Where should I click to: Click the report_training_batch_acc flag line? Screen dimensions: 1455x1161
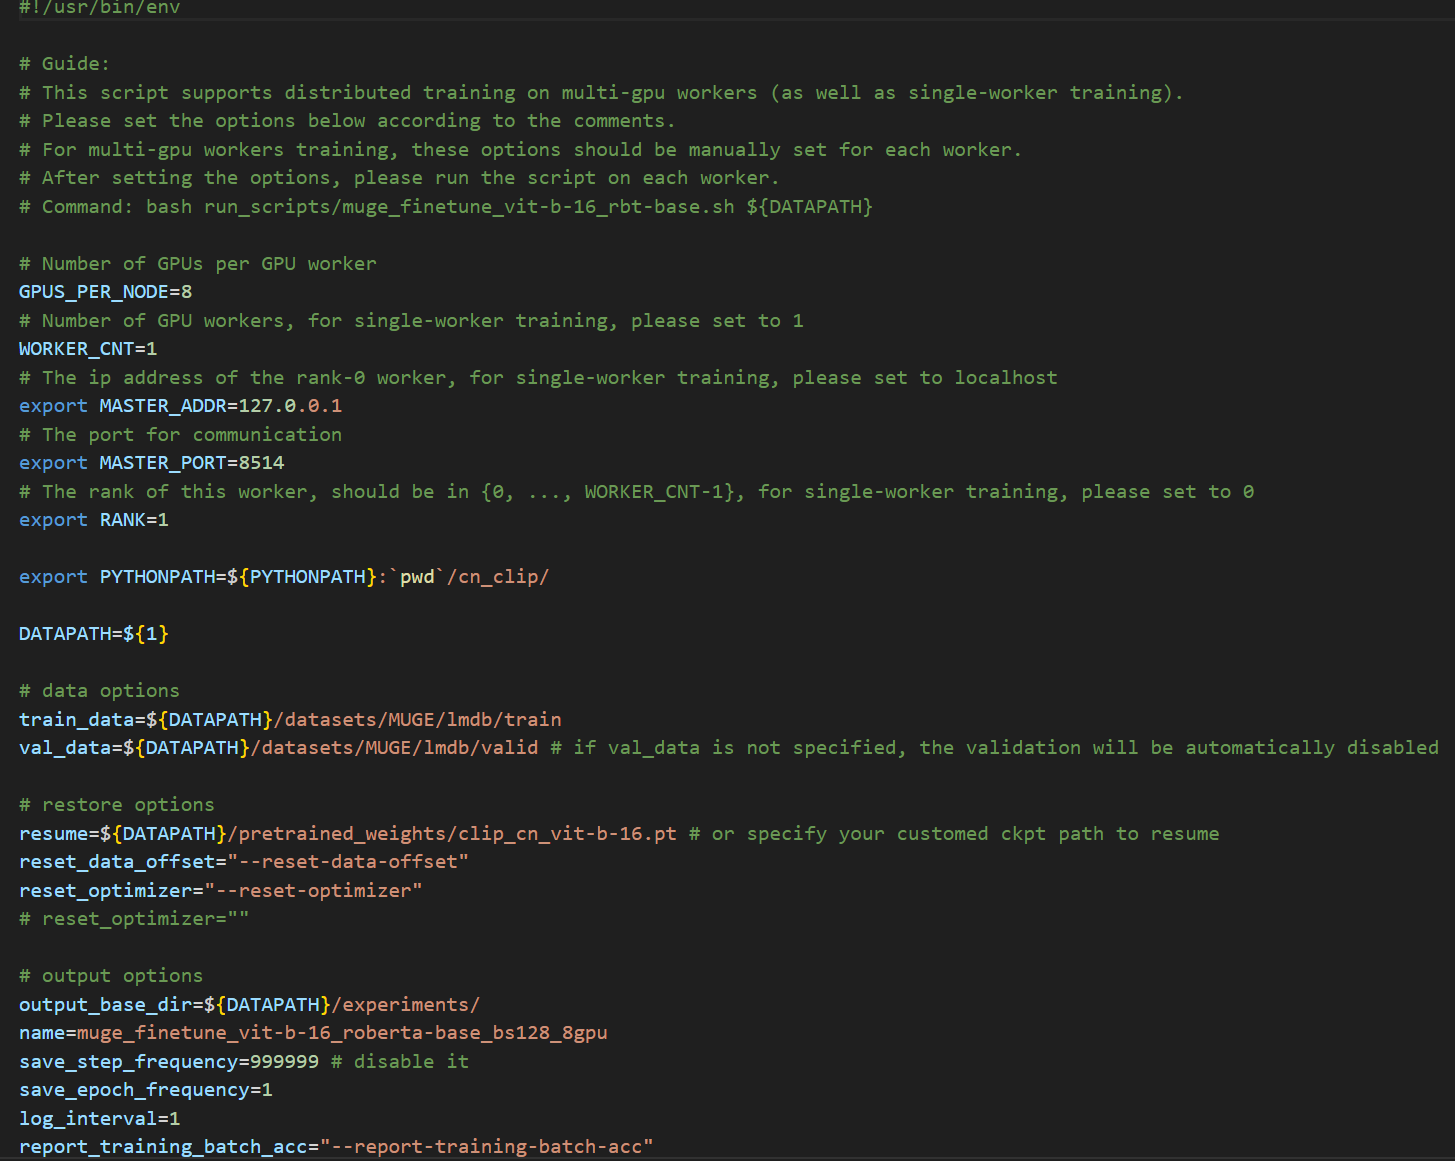point(335,1146)
